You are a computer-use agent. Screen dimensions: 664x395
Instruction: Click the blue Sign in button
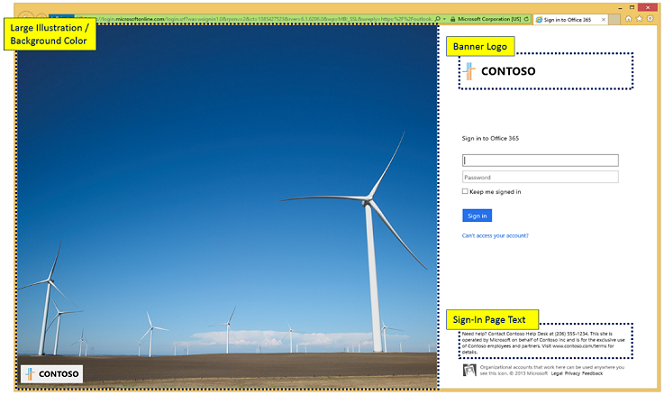click(x=477, y=215)
